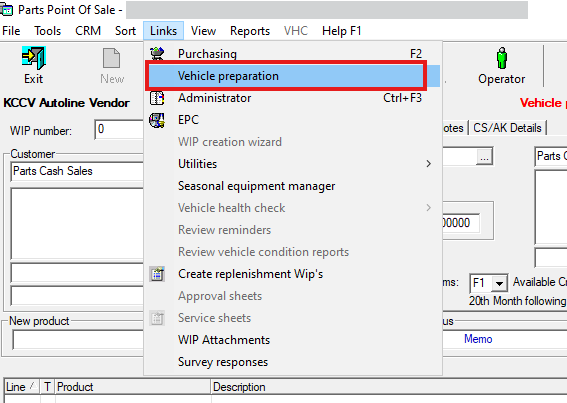Click the green Operator figure icon
The height and width of the screenshot is (403, 567).
click(x=502, y=58)
